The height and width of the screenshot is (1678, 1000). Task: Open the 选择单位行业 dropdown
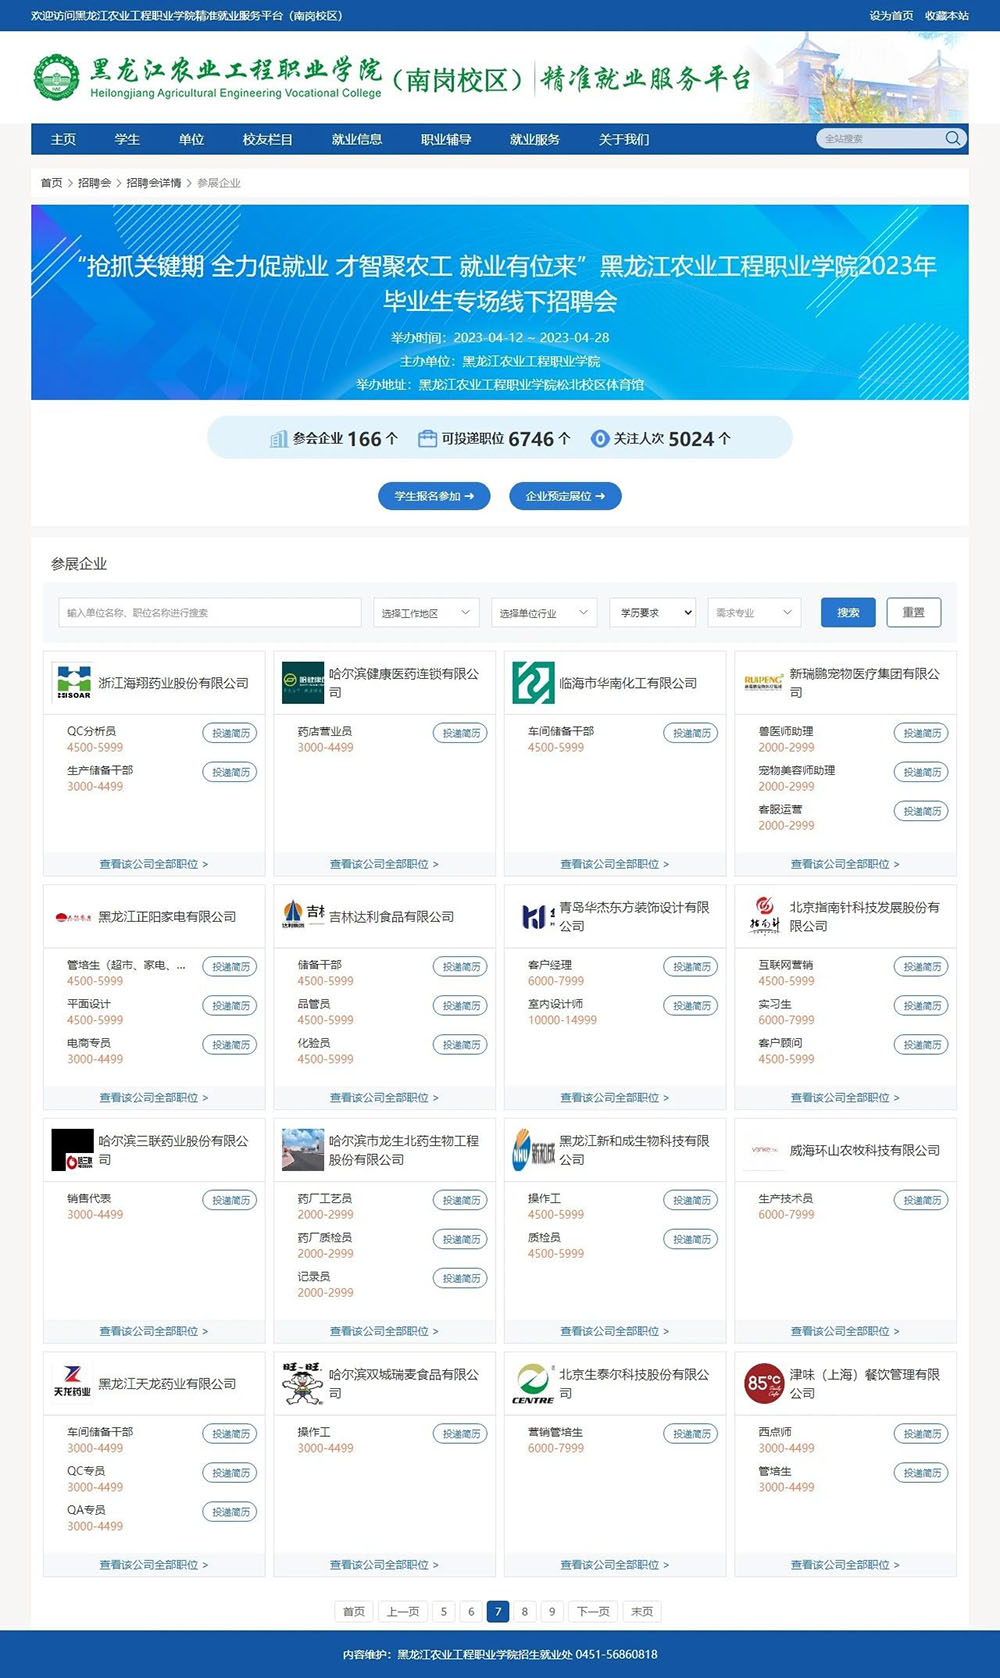coord(544,613)
